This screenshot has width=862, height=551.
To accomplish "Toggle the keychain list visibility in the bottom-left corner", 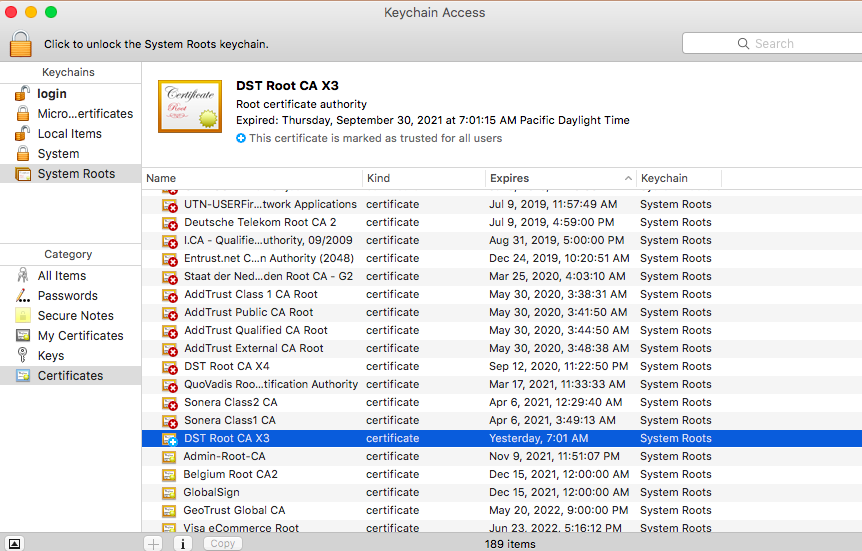I will 14,543.
